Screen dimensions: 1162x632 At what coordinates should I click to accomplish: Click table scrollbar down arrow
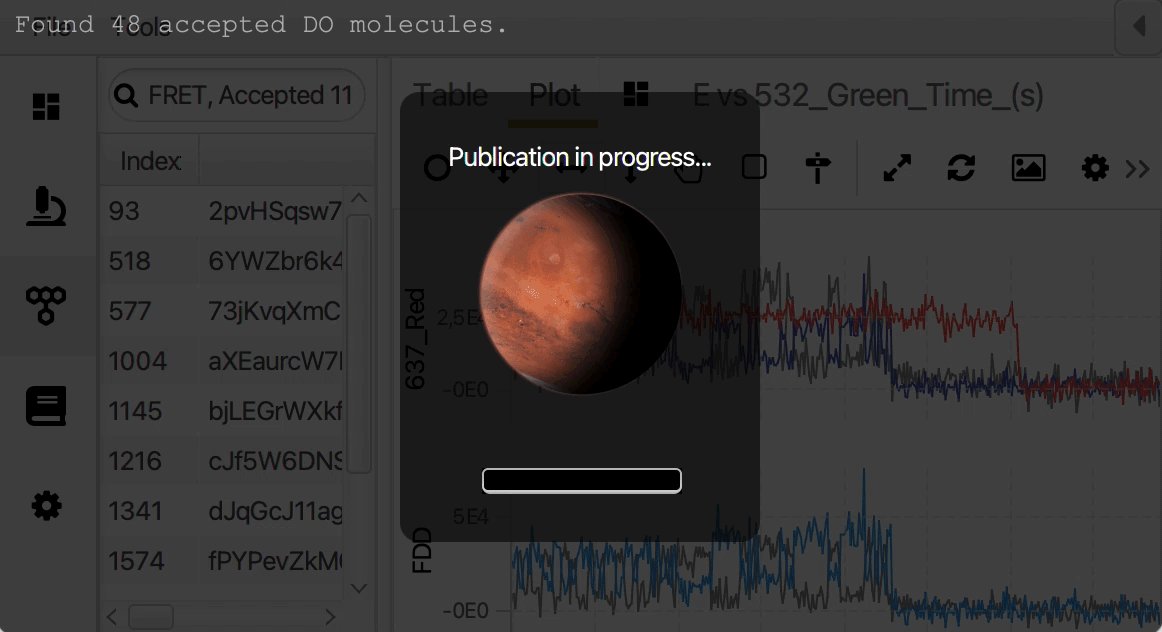point(359,588)
